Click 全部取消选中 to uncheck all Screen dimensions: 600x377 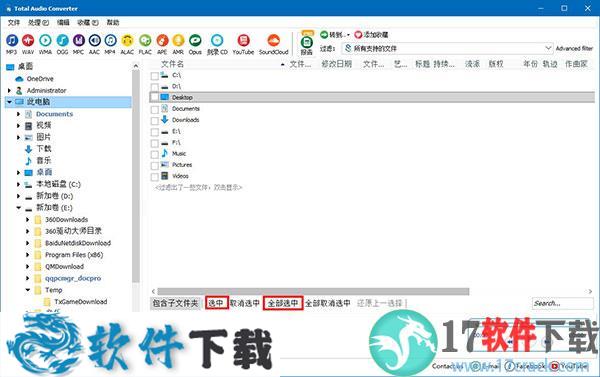click(x=328, y=303)
